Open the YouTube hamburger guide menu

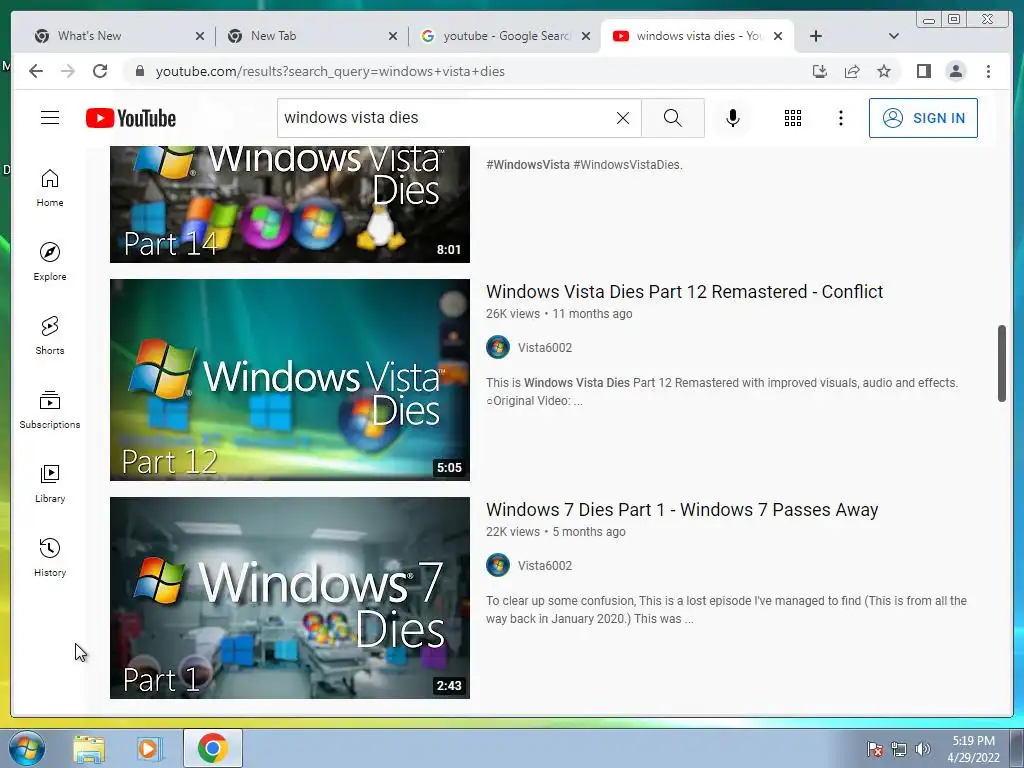50,118
